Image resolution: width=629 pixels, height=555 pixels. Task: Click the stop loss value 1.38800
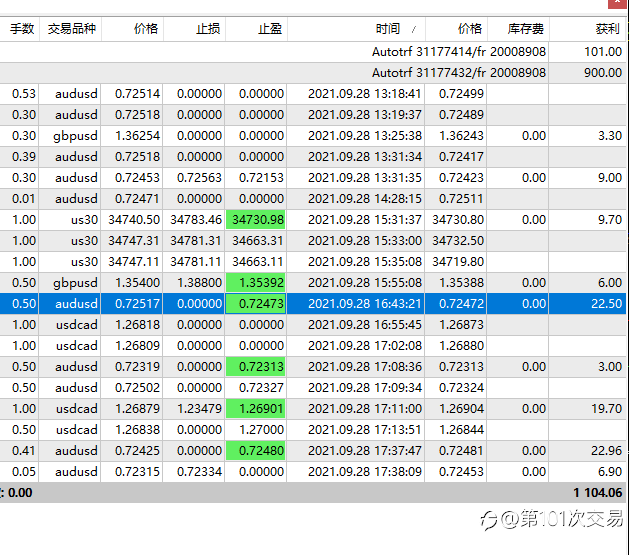click(199, 283)
